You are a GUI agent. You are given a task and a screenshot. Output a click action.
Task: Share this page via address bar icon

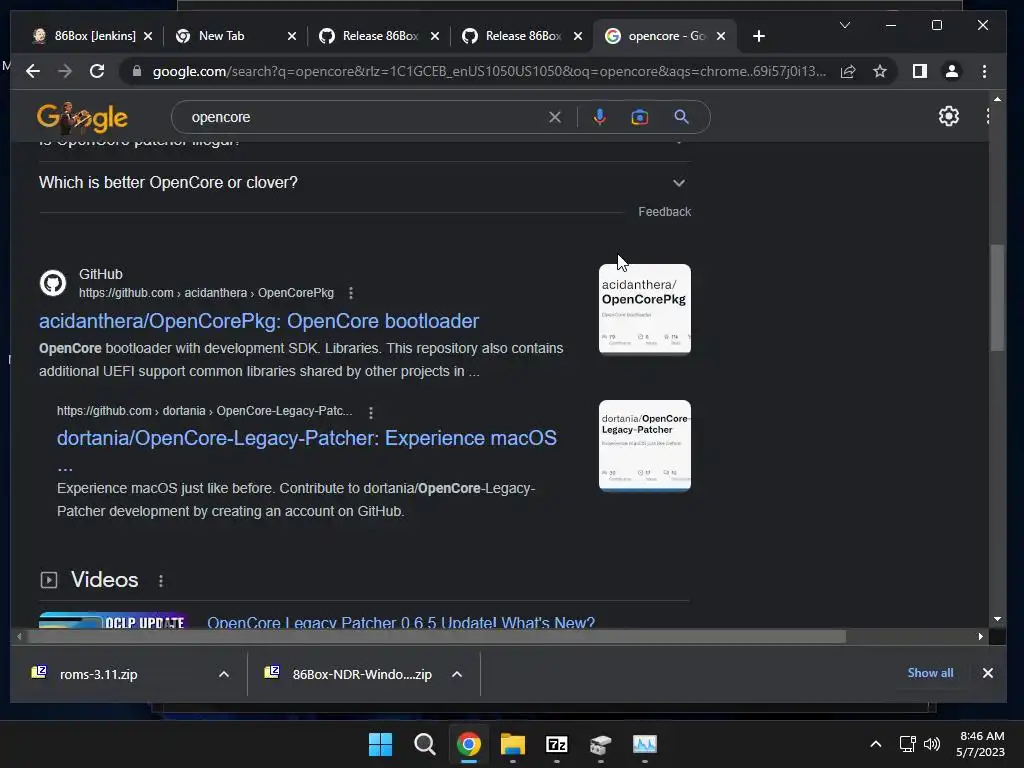coord(848,71)
